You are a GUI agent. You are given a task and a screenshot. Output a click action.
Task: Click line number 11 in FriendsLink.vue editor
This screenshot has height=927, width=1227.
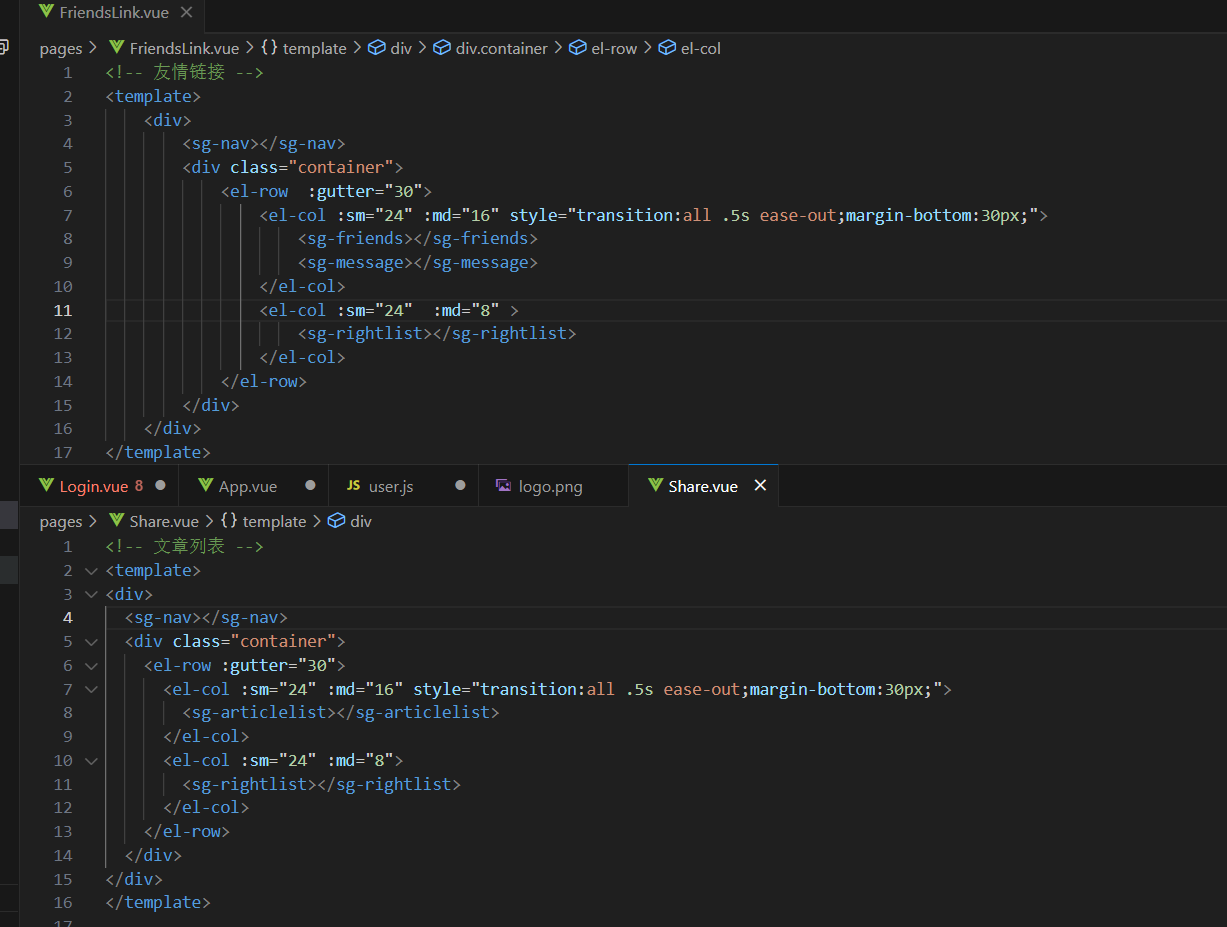[63, 310]
